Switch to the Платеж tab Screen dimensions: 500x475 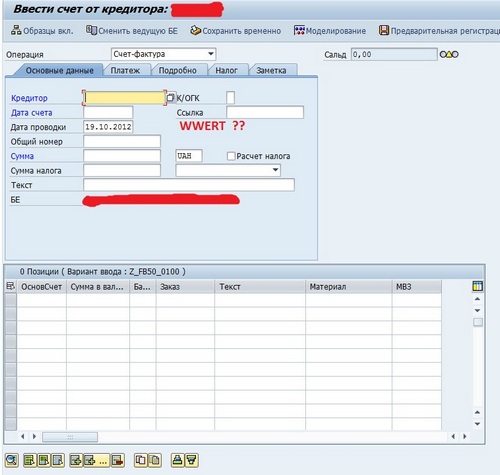pos(125,70)
